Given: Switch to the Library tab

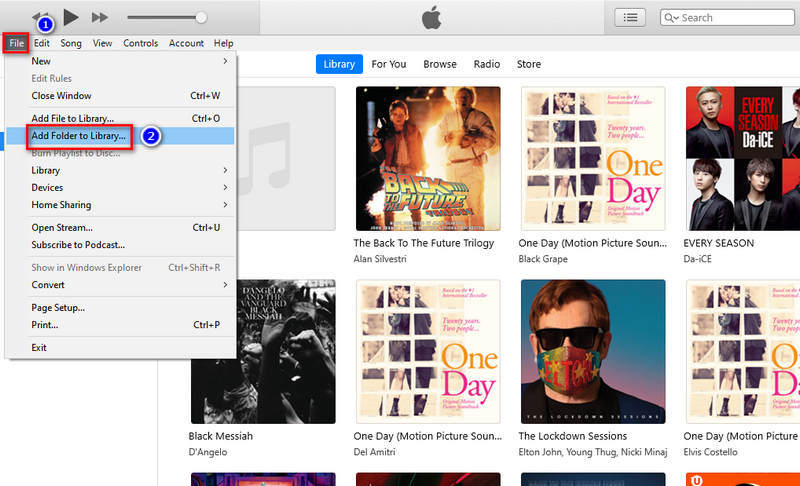Looking at the screenshot, I should tap(339, 64).
